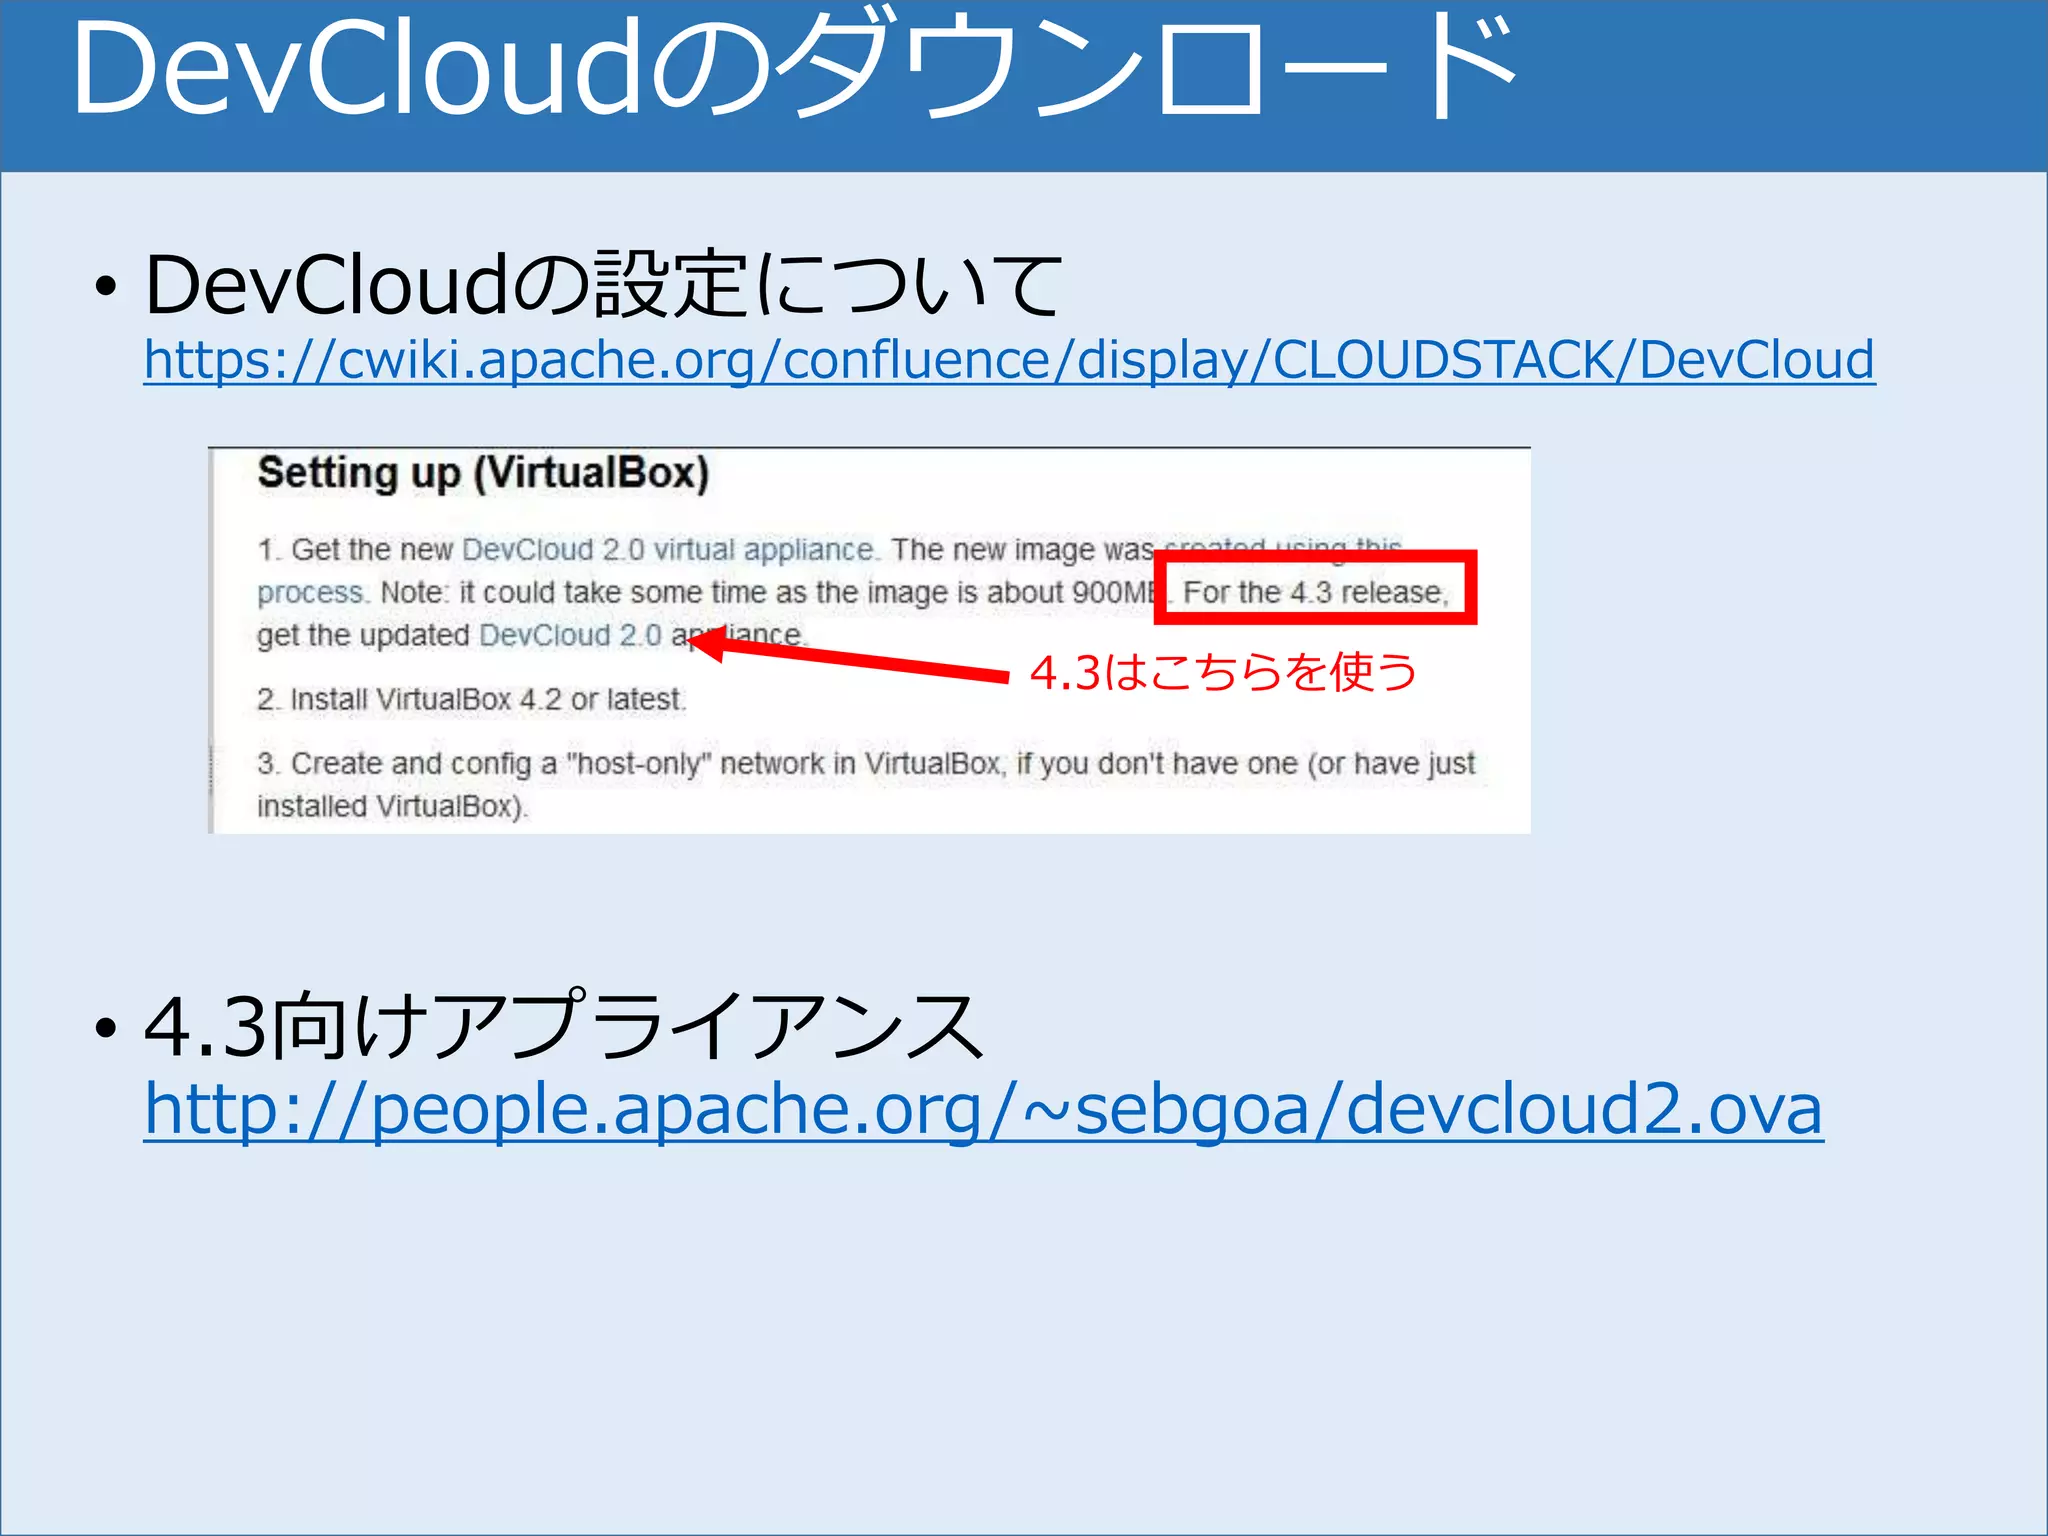Click the updated 'DevCloud 2.0' appliance link
This screenshot has height=1536, width=2048.
(570, 635)
